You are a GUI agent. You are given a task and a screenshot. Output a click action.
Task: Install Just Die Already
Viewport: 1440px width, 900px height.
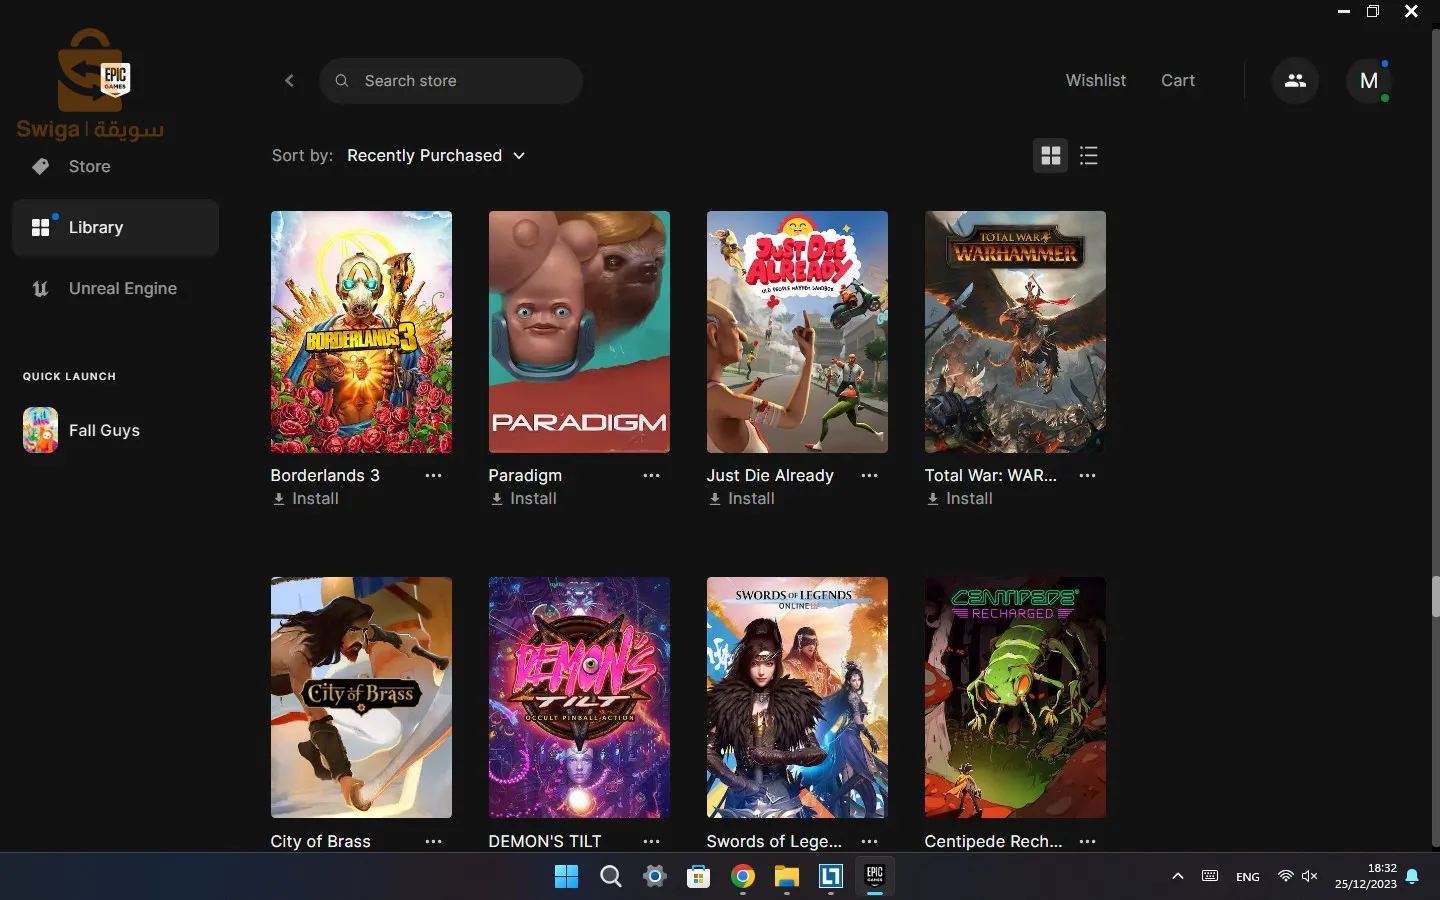(742, 499)
